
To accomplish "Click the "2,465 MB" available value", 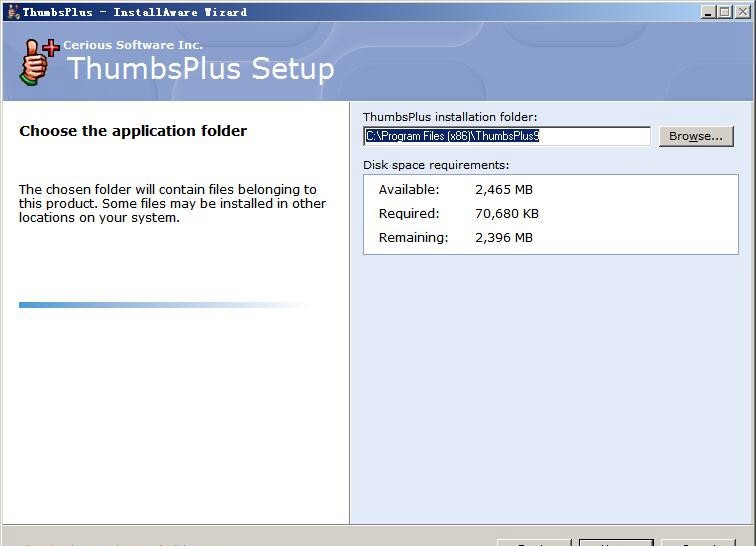I will click(504, 190).
